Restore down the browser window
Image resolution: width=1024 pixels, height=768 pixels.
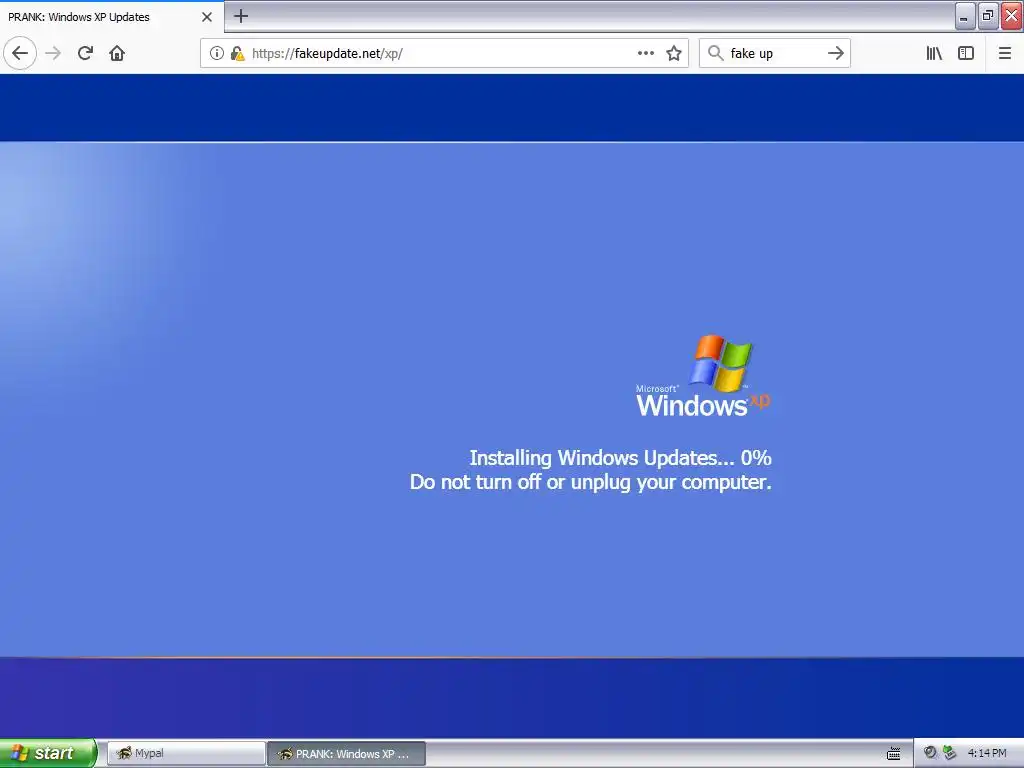click(x=988, y=16)
